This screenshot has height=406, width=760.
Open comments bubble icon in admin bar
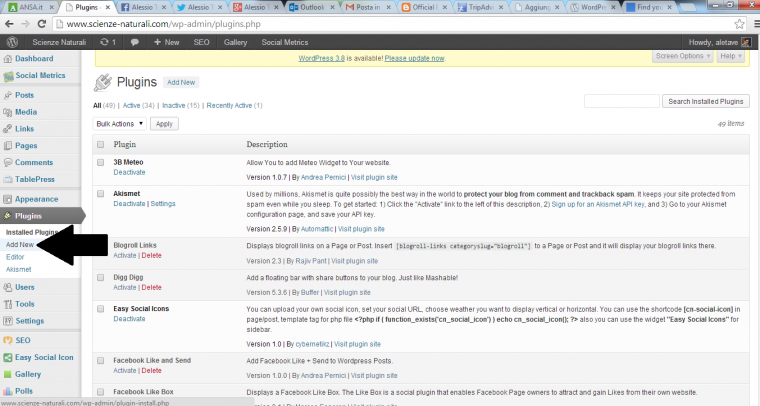[x=135, y=42]
